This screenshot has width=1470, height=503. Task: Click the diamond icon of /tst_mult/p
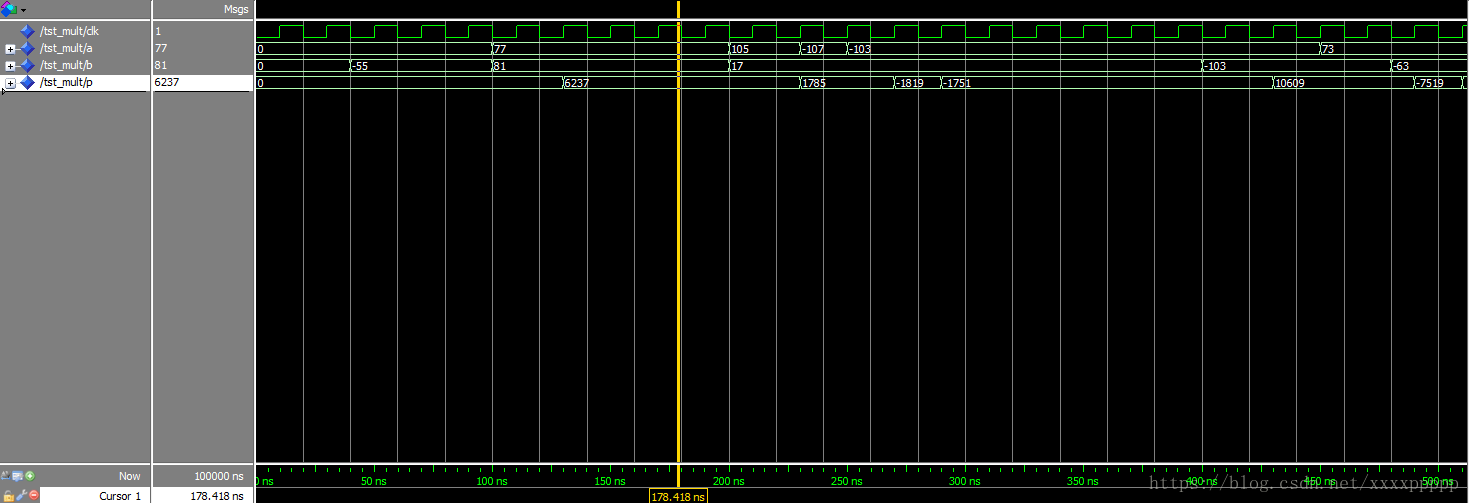point(27,82)
